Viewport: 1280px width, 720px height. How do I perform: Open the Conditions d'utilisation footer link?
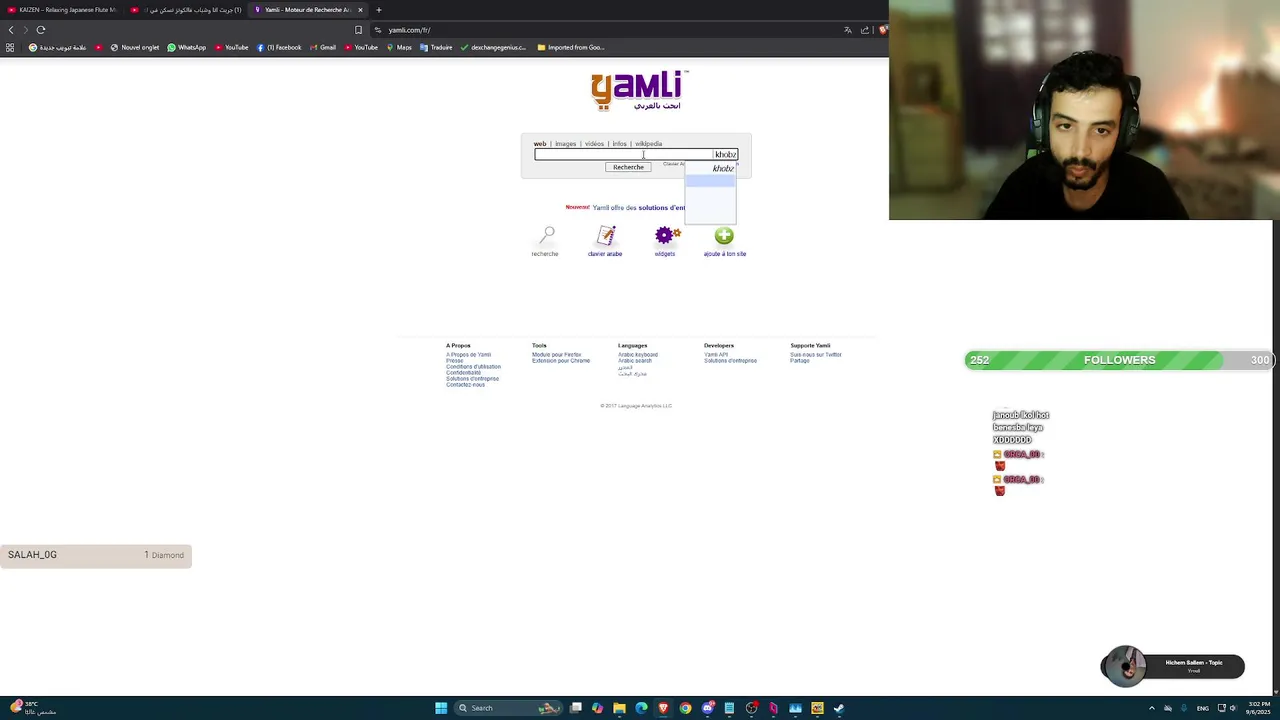[473, 367]
